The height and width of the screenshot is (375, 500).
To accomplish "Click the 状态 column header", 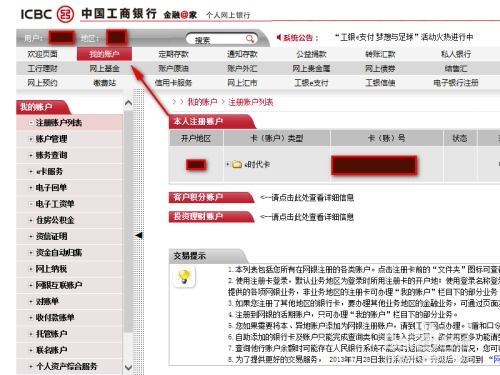I will 460,138.
